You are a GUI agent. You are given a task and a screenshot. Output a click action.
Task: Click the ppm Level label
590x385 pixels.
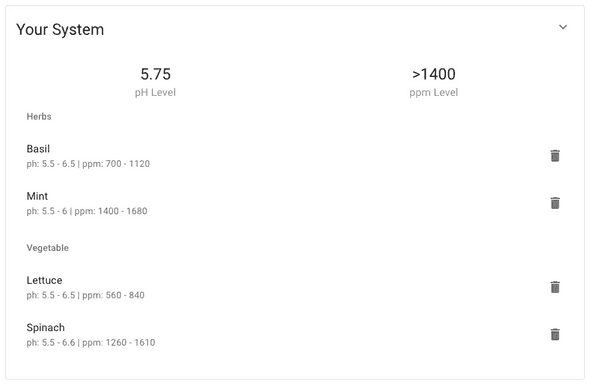433,93
